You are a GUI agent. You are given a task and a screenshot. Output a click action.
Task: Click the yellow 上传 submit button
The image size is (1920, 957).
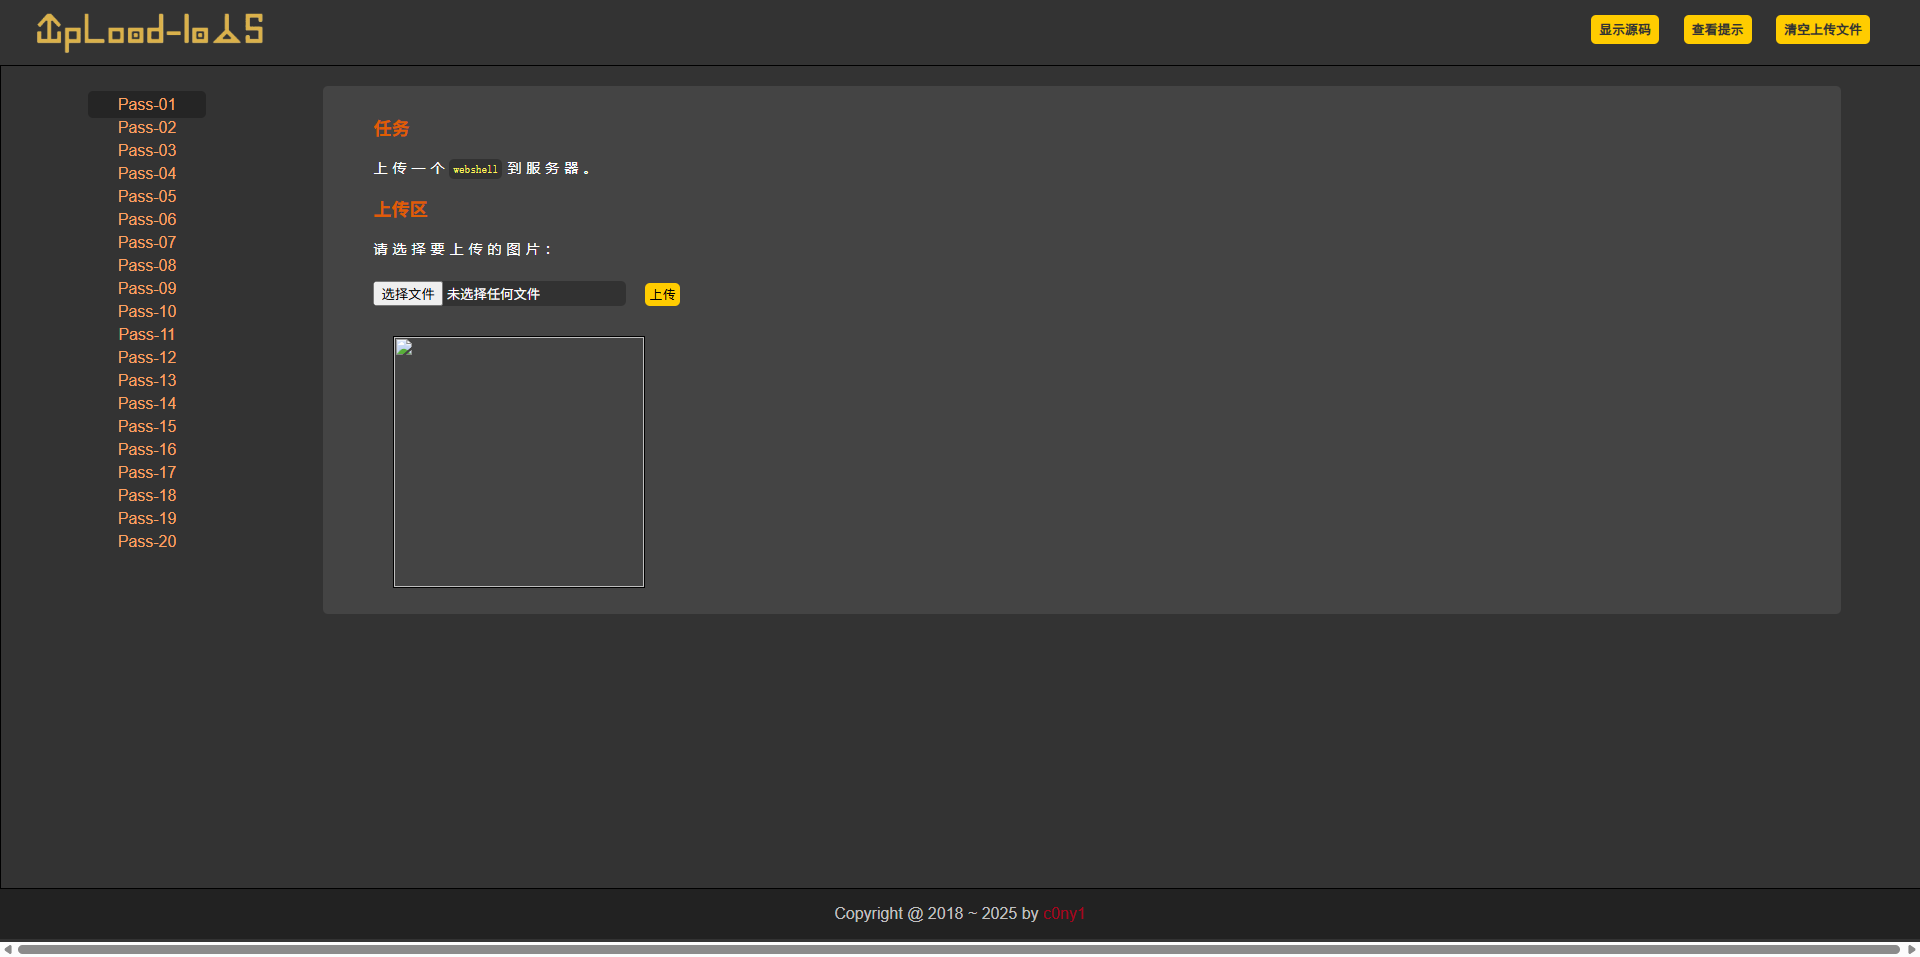(662, 294)
